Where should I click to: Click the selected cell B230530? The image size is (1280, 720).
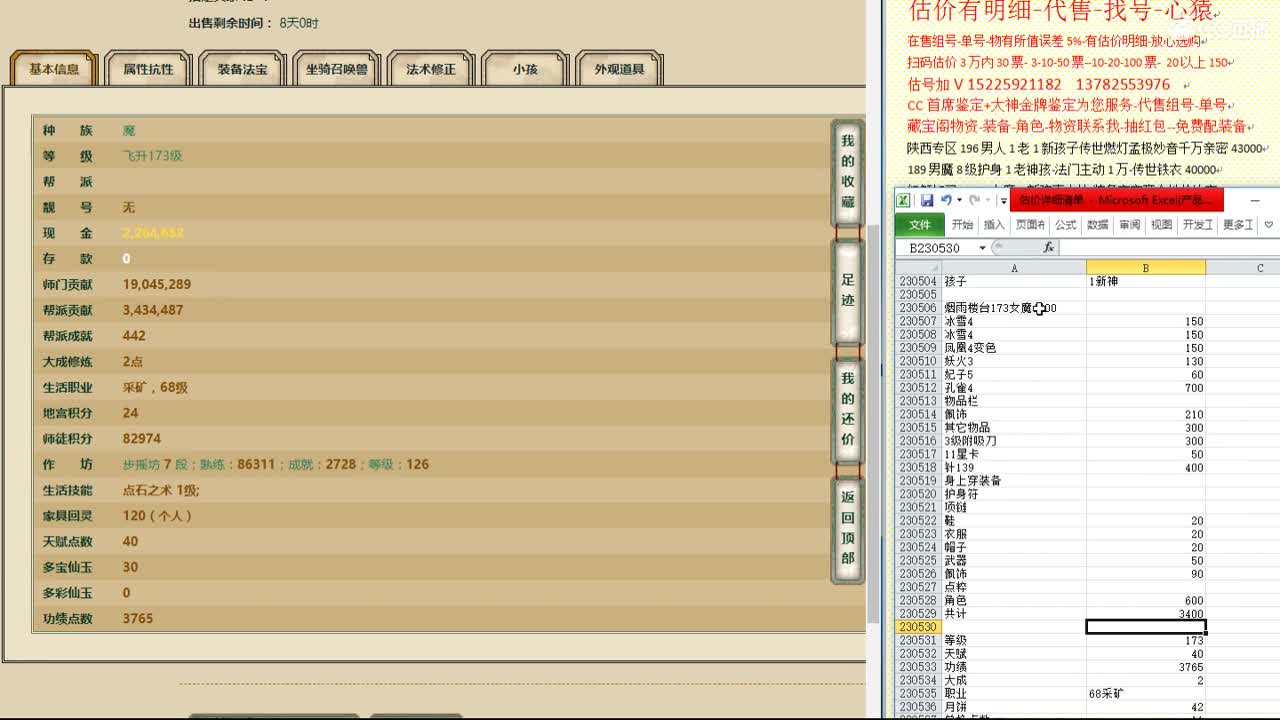point(1146,627)
